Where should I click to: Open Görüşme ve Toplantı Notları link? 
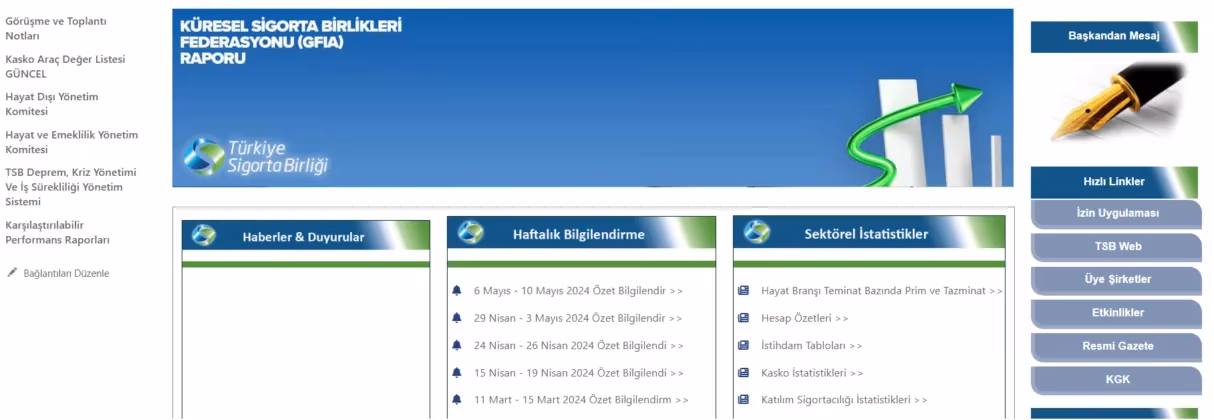(x=56, y=28)
